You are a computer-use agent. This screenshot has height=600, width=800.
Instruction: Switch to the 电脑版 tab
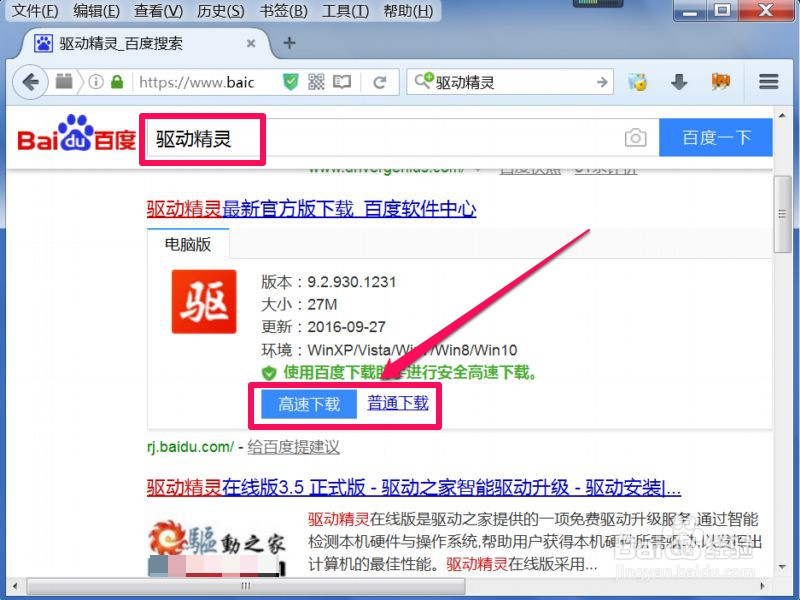coord(187,243)
